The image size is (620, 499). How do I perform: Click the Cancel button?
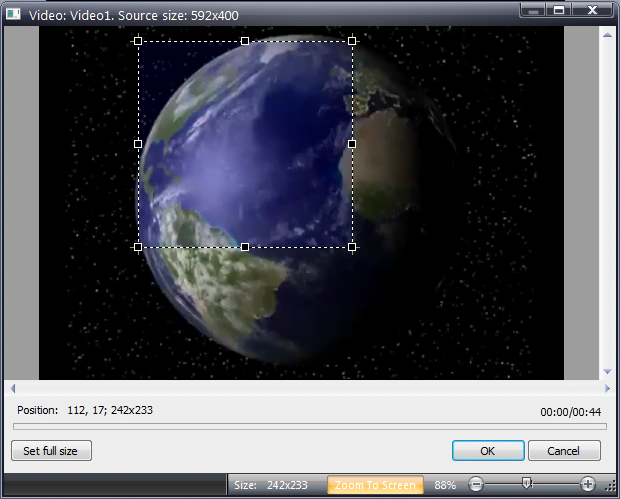click(564, 451)
